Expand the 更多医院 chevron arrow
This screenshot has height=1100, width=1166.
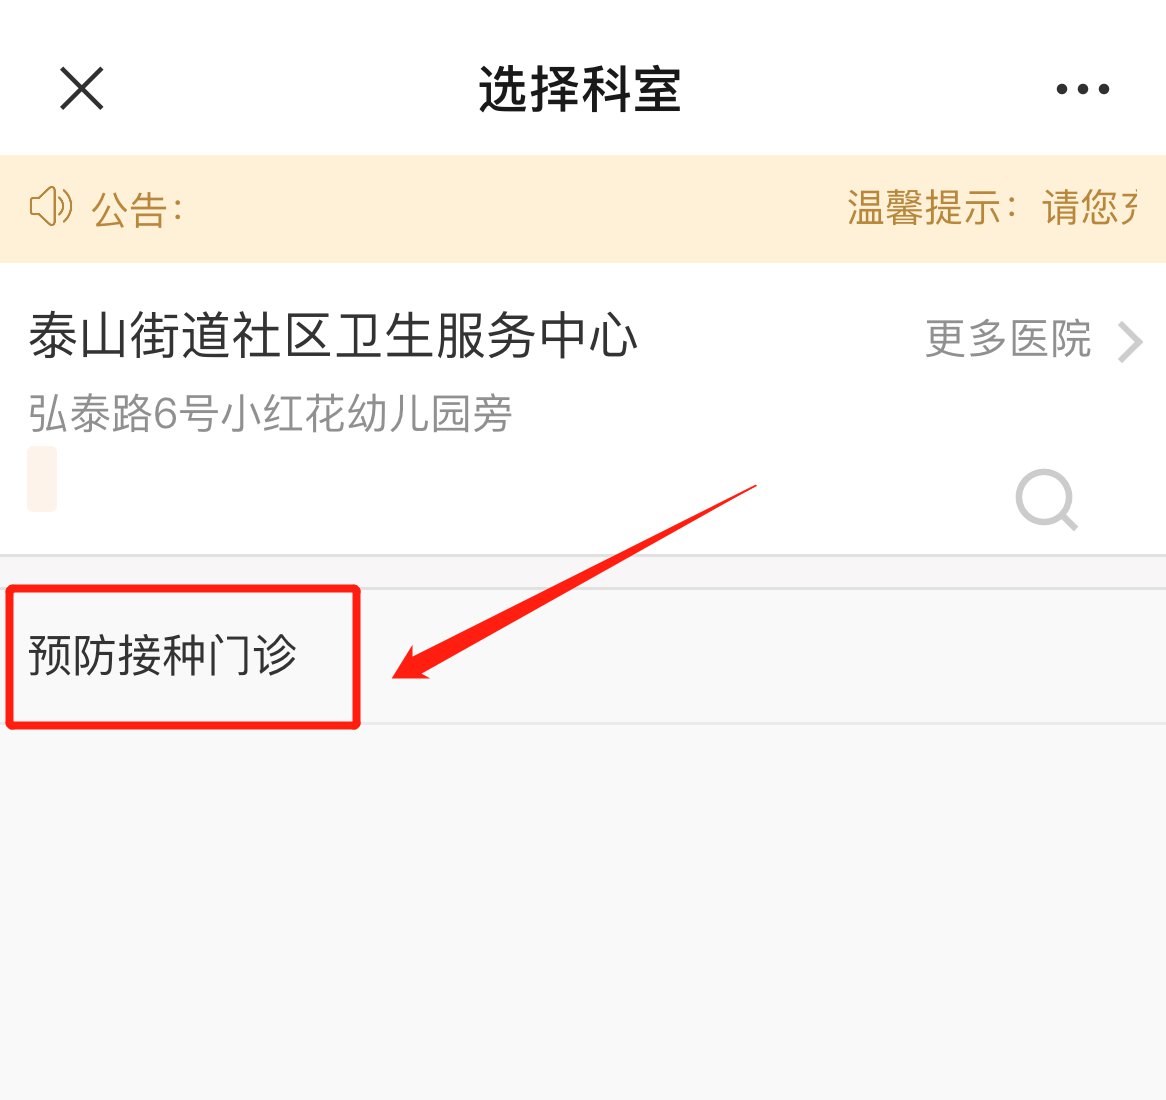point(1130,342)
